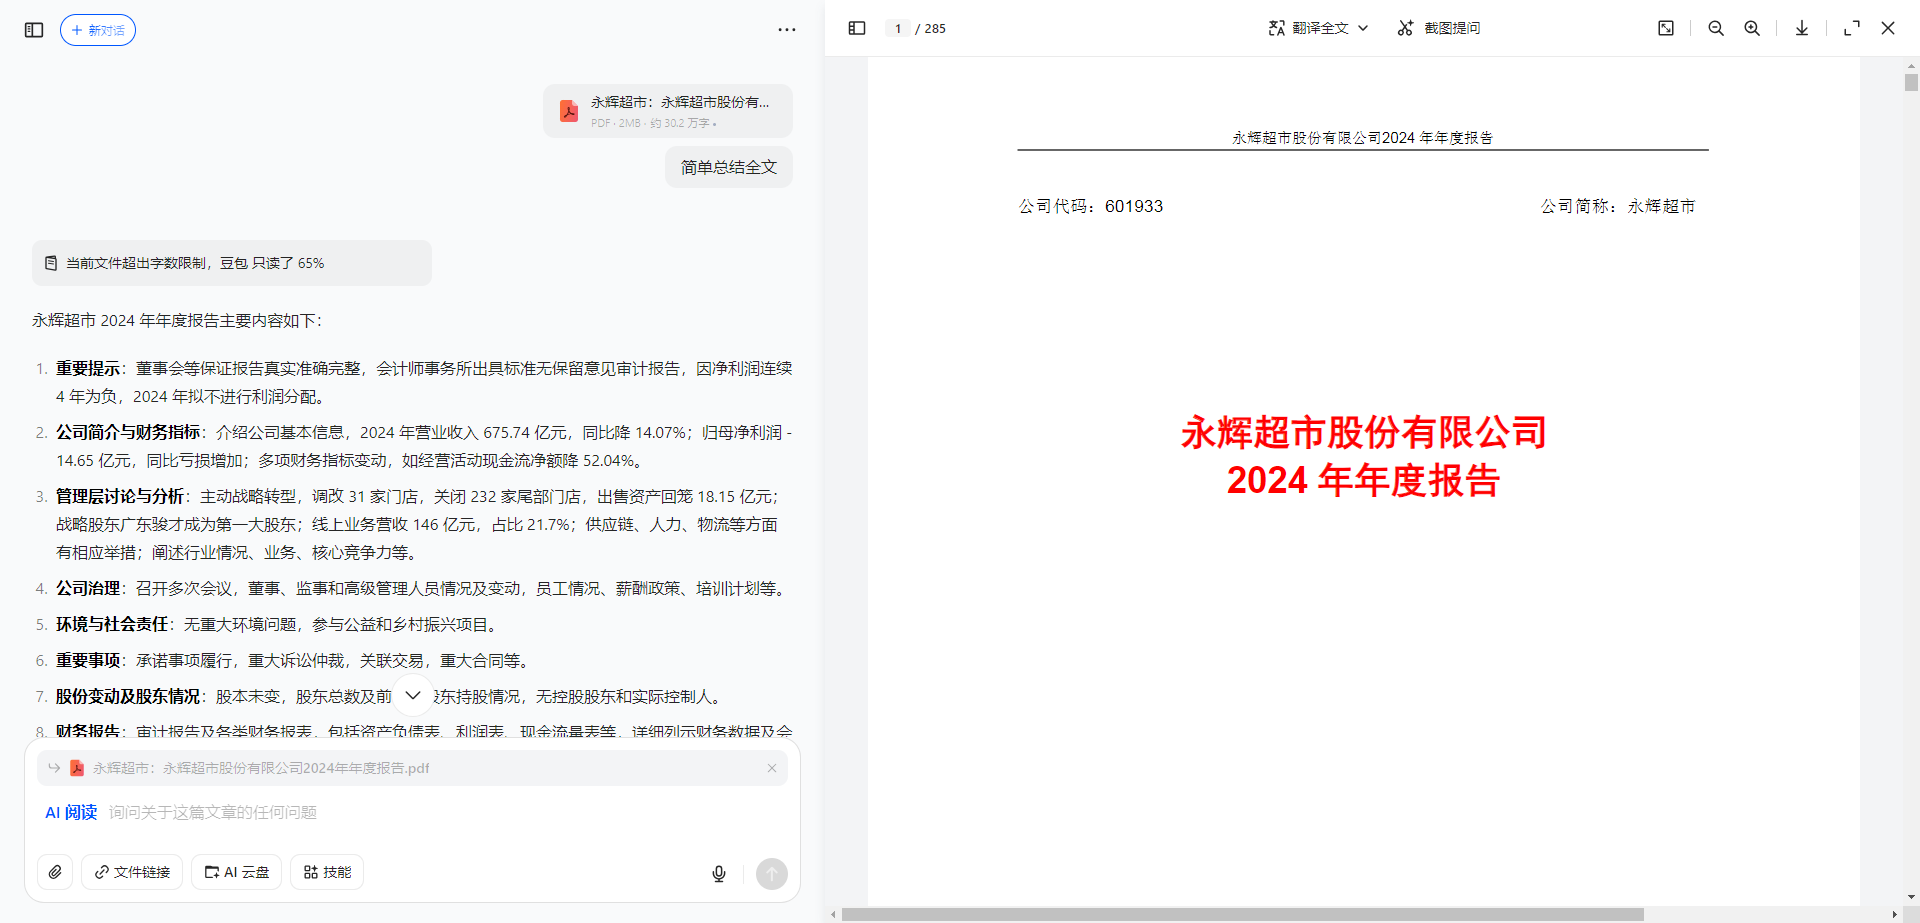Click the scroll-to-bottom chevron button
This screenshot has width=1920, height=923.
[x=413, y=695]
